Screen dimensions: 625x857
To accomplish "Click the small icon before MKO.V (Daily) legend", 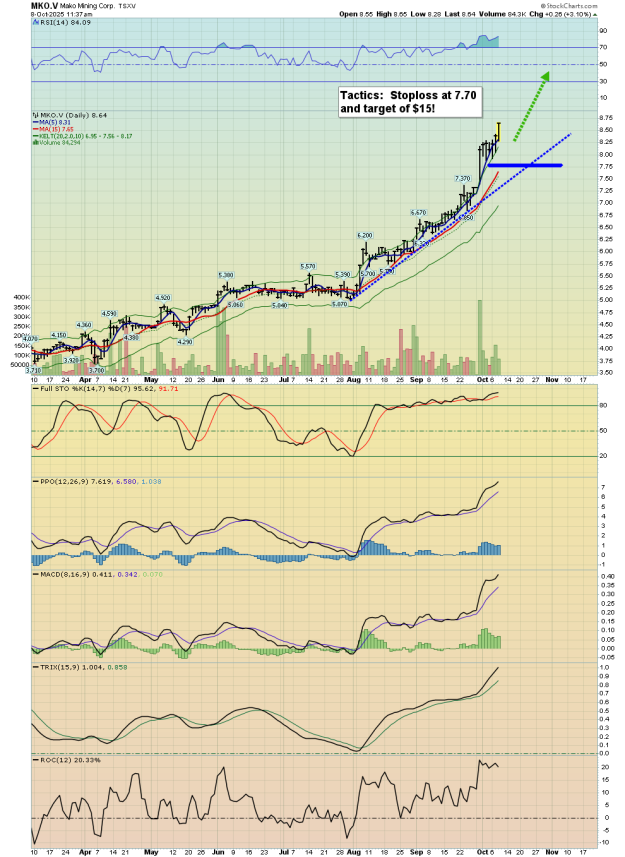I will click(x=34, y=115).
